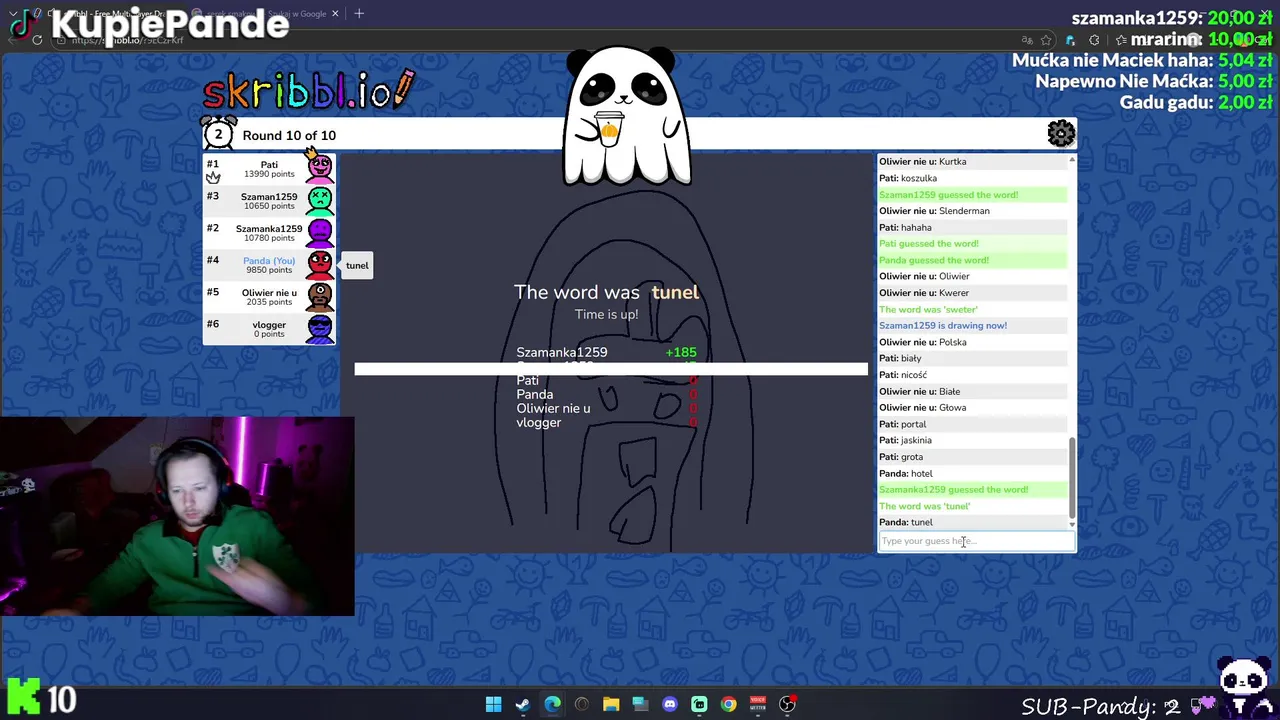Screen dimensions: 1280x720
Task: Click chat message 'Pati: portal'
Action: click(973, 424)
